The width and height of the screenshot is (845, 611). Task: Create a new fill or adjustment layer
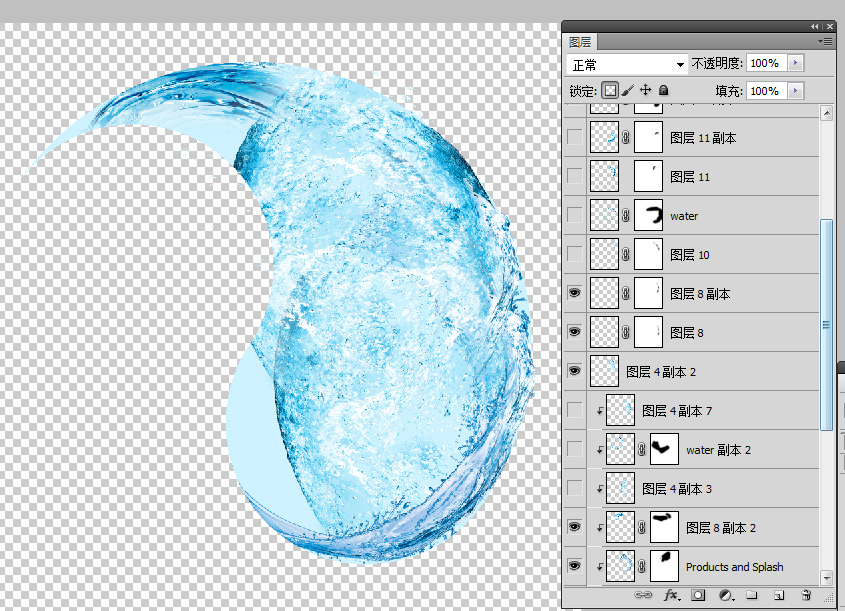coord(726,595)
